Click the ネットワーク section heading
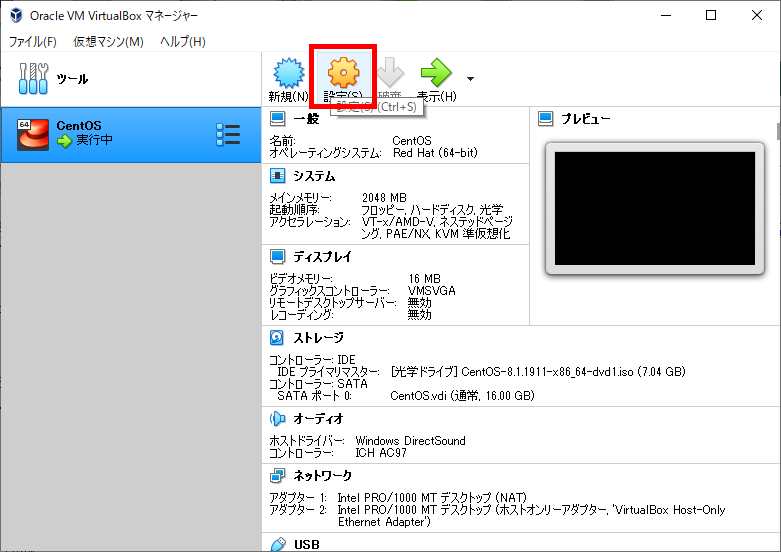Screen dimensions: 781x552 point(322,476)
